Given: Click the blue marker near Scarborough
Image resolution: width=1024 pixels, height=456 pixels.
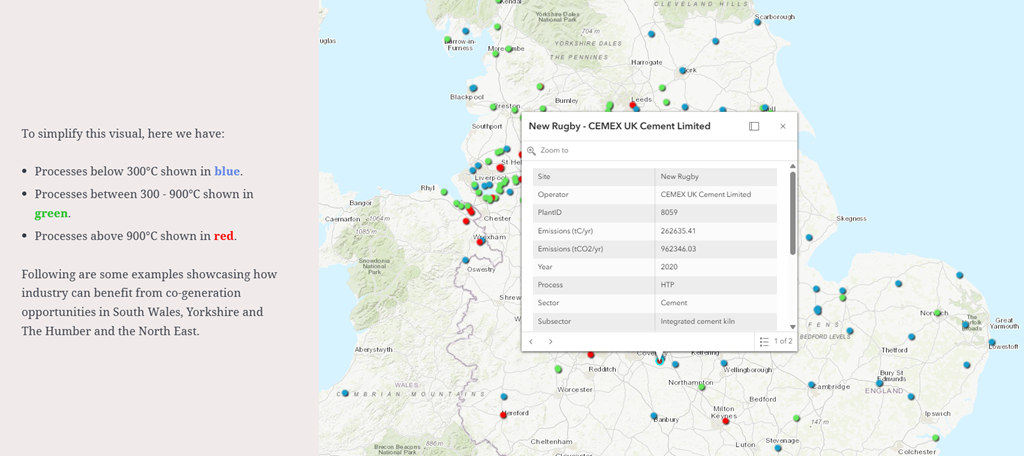Looking at the screenshot, I should click(x=757, y=22).
